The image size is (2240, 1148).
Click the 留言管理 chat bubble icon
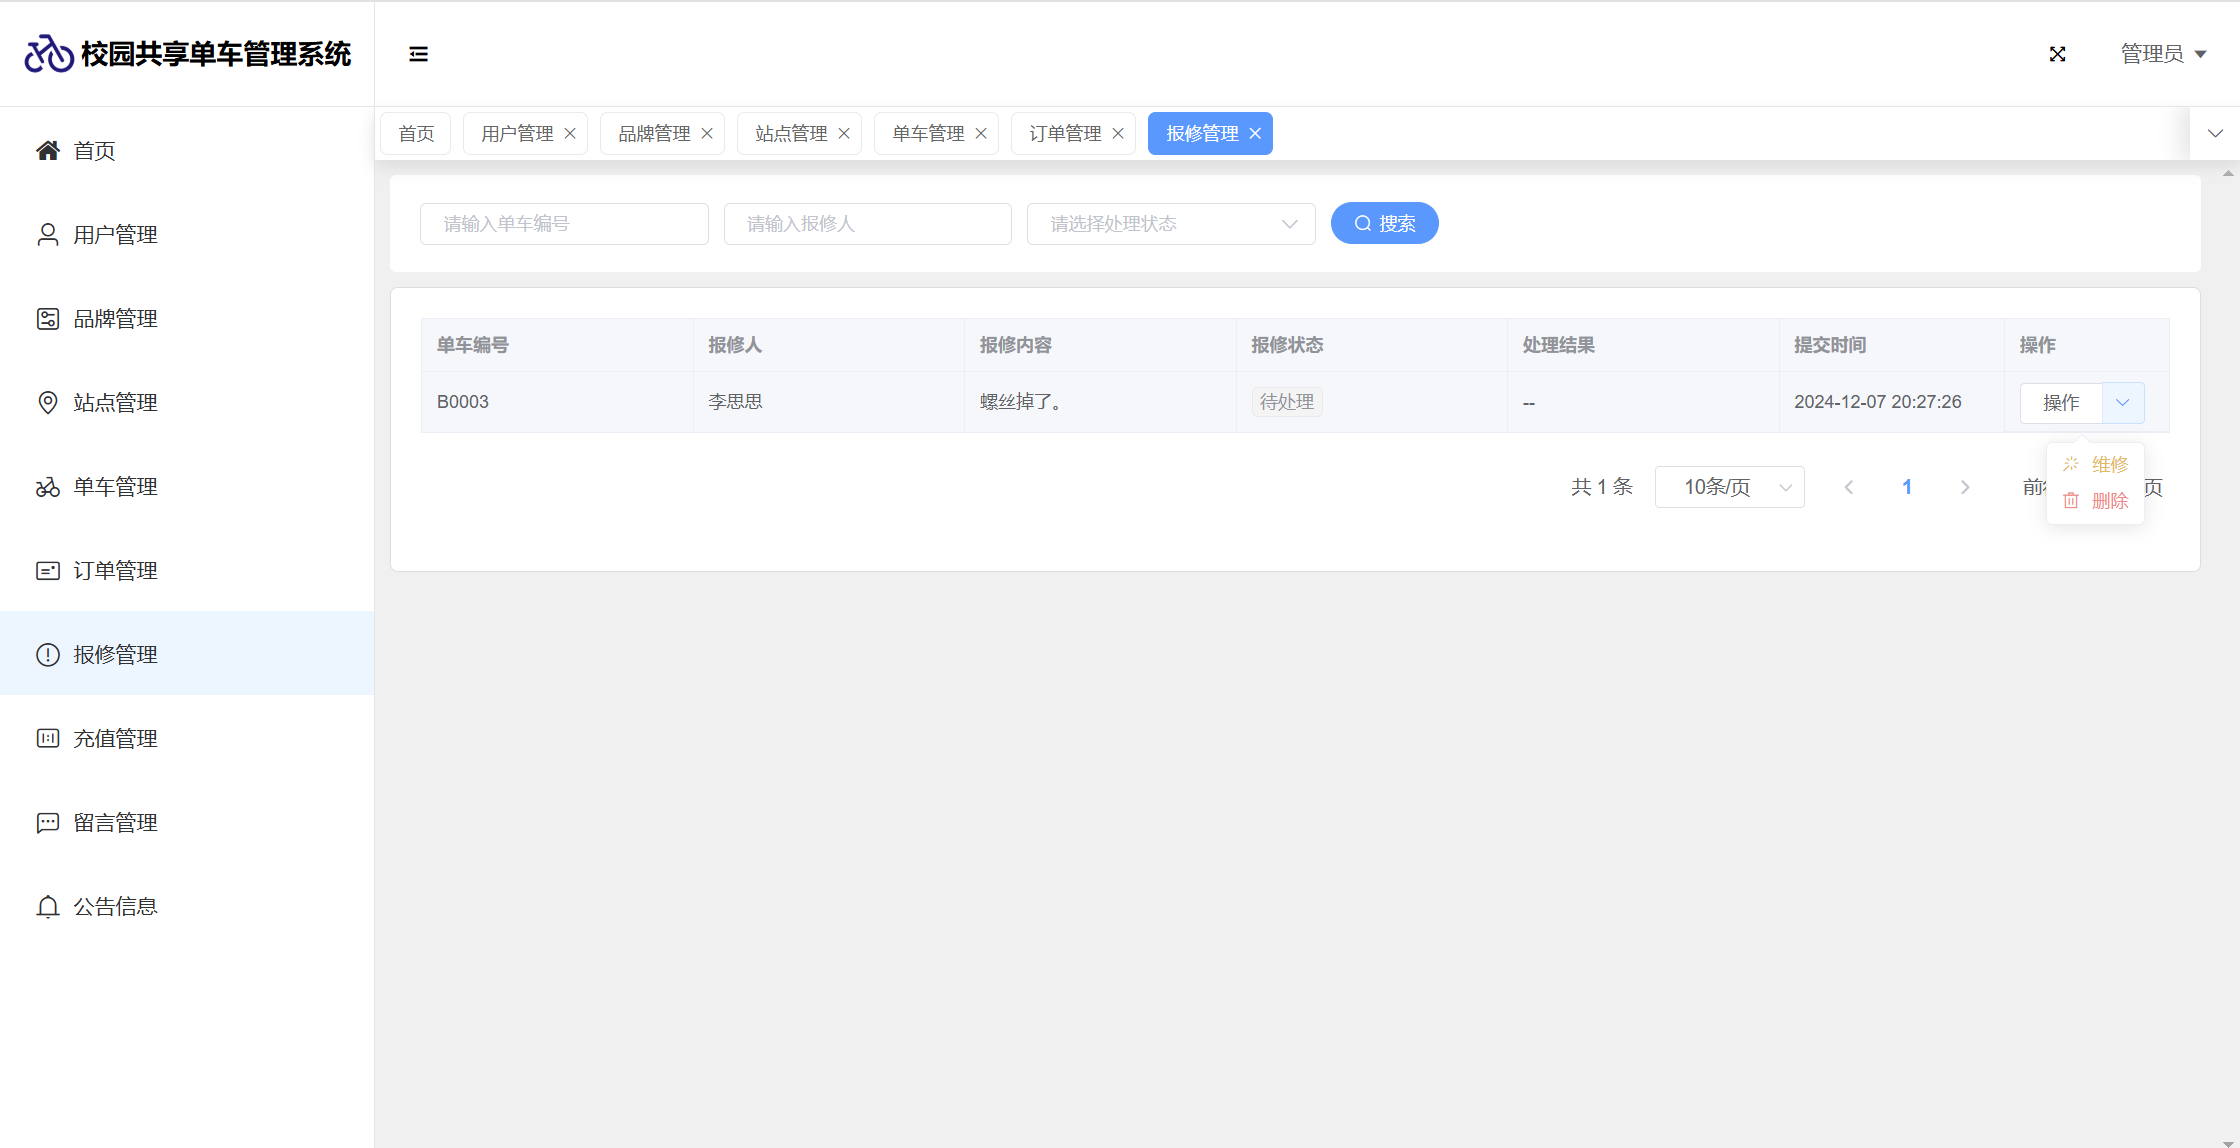(47, 823)
